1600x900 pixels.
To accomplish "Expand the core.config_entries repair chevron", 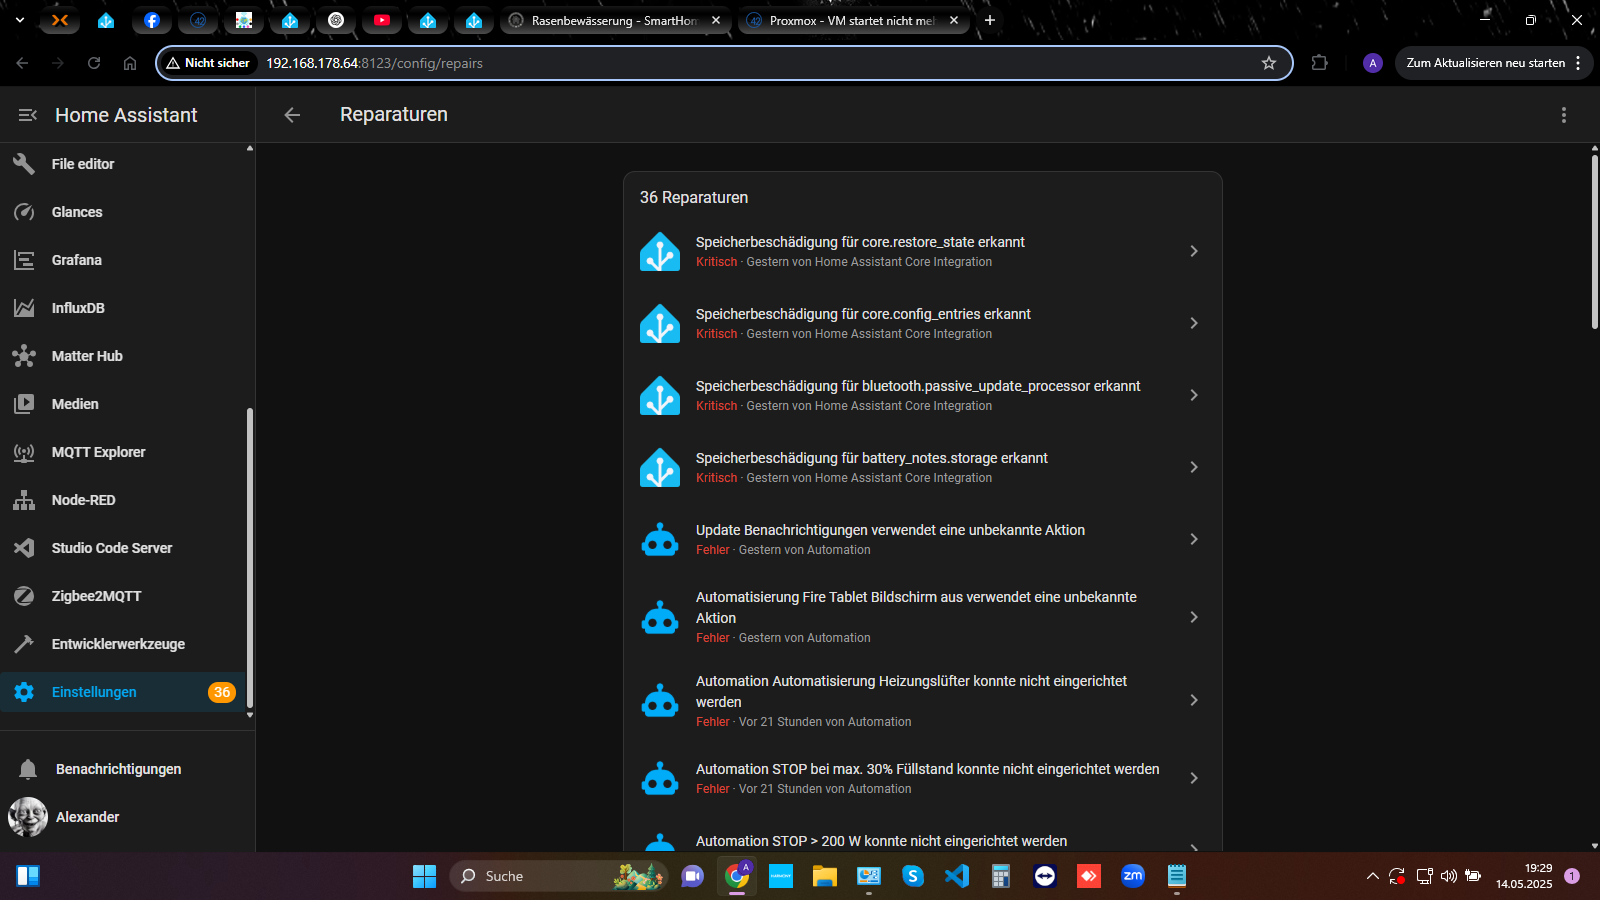I will [x=1193, y=323].
